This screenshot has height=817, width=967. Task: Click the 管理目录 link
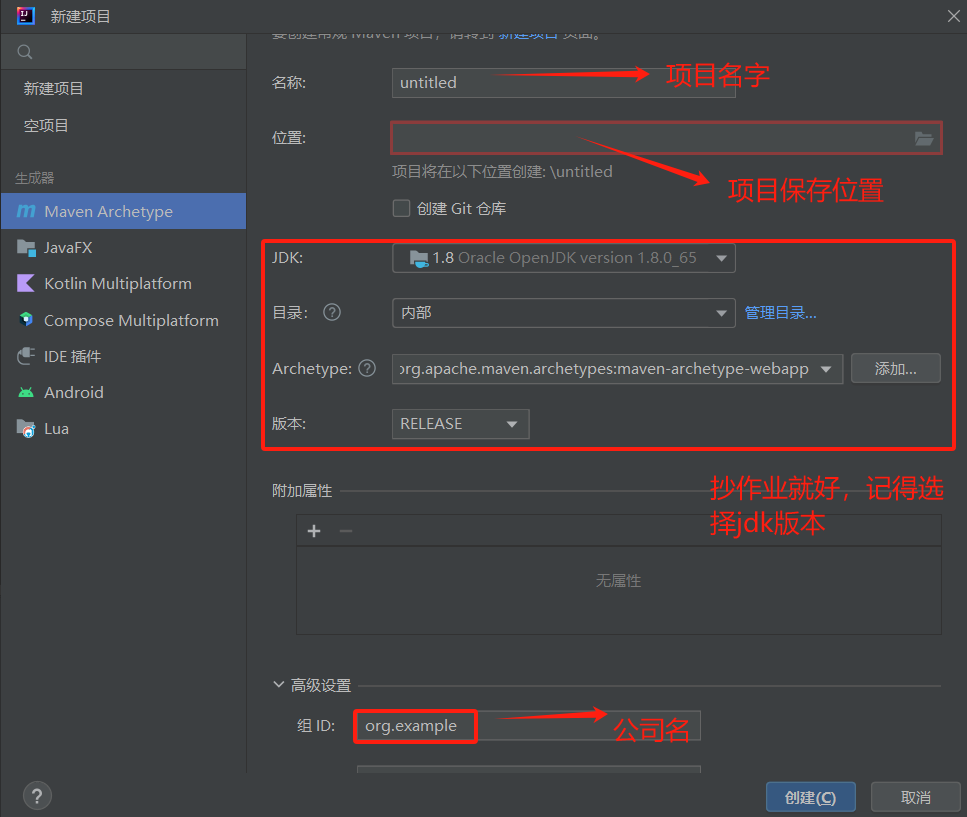coord(780,313)
